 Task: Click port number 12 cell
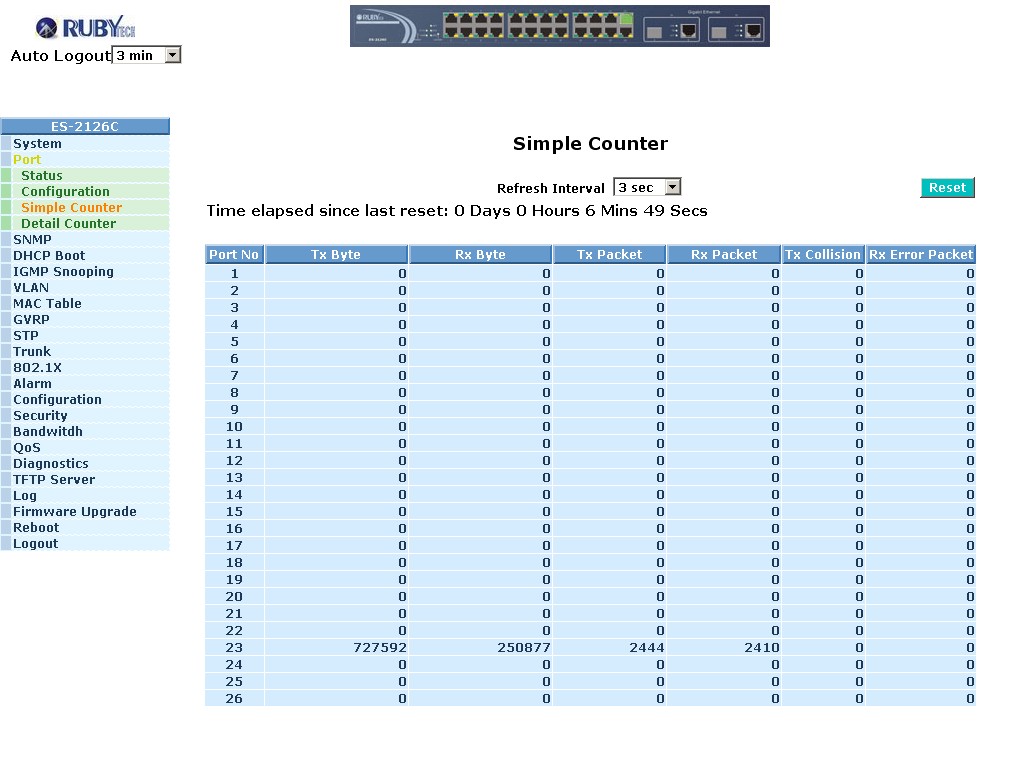[x=234, y=460]
